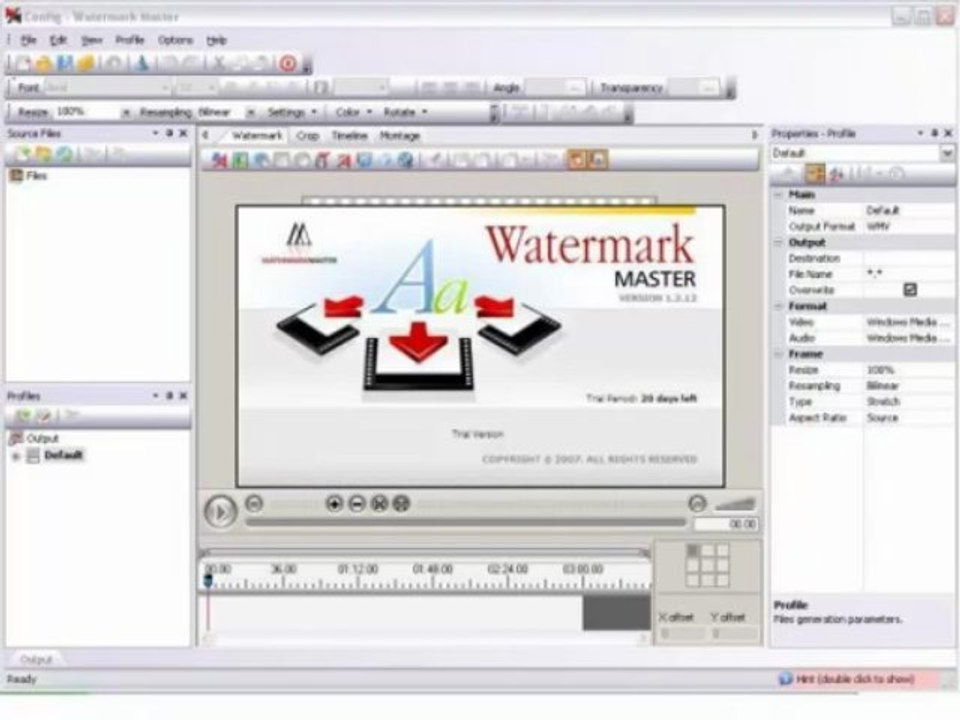960x720 pixels.
Task: Open the File menu
Action: (28, 40)
